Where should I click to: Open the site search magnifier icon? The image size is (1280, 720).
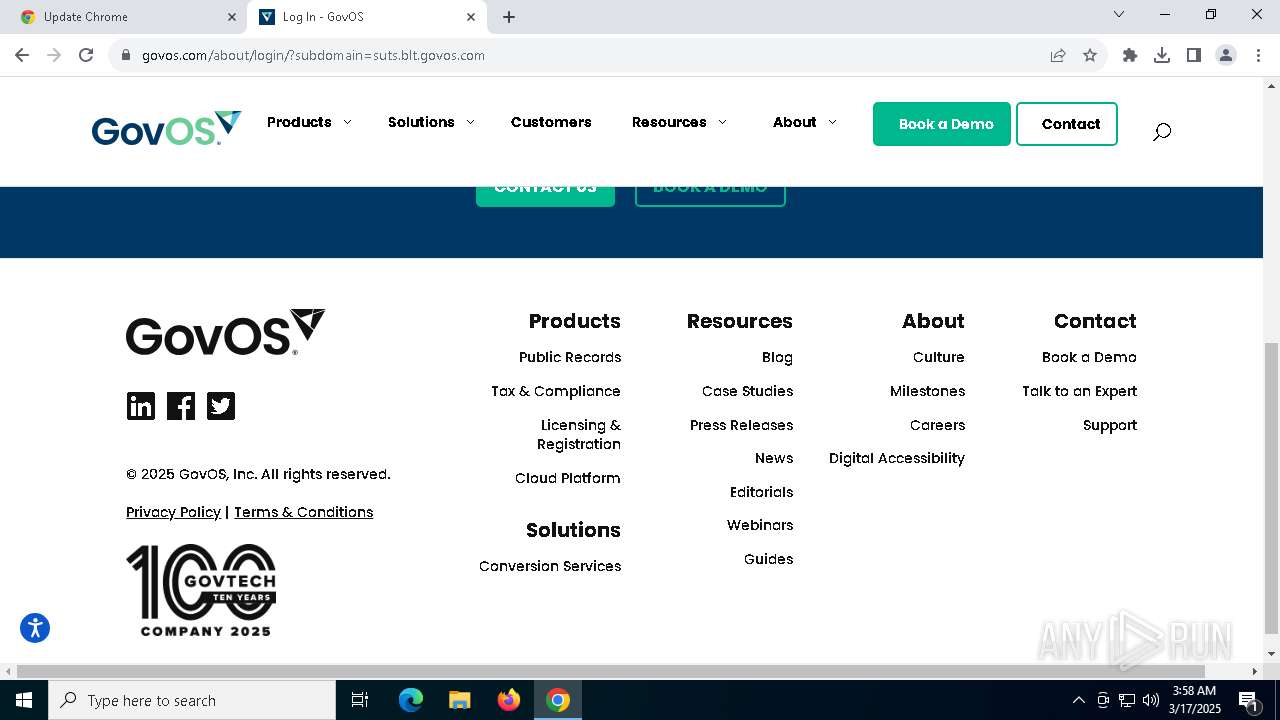click(x=1161, y=131)
